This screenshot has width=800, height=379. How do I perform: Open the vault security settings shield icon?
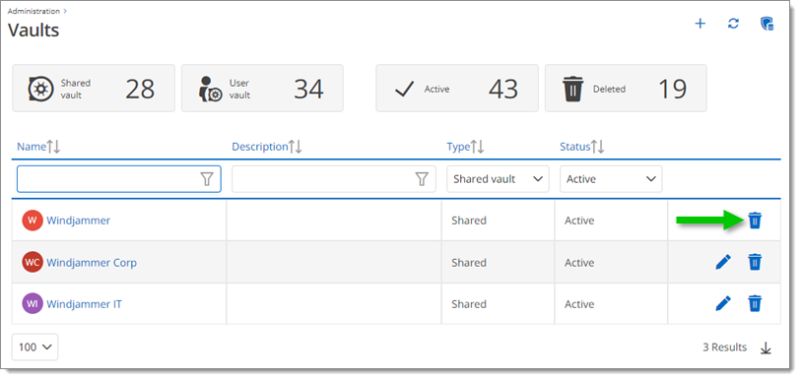pos(767,24)
